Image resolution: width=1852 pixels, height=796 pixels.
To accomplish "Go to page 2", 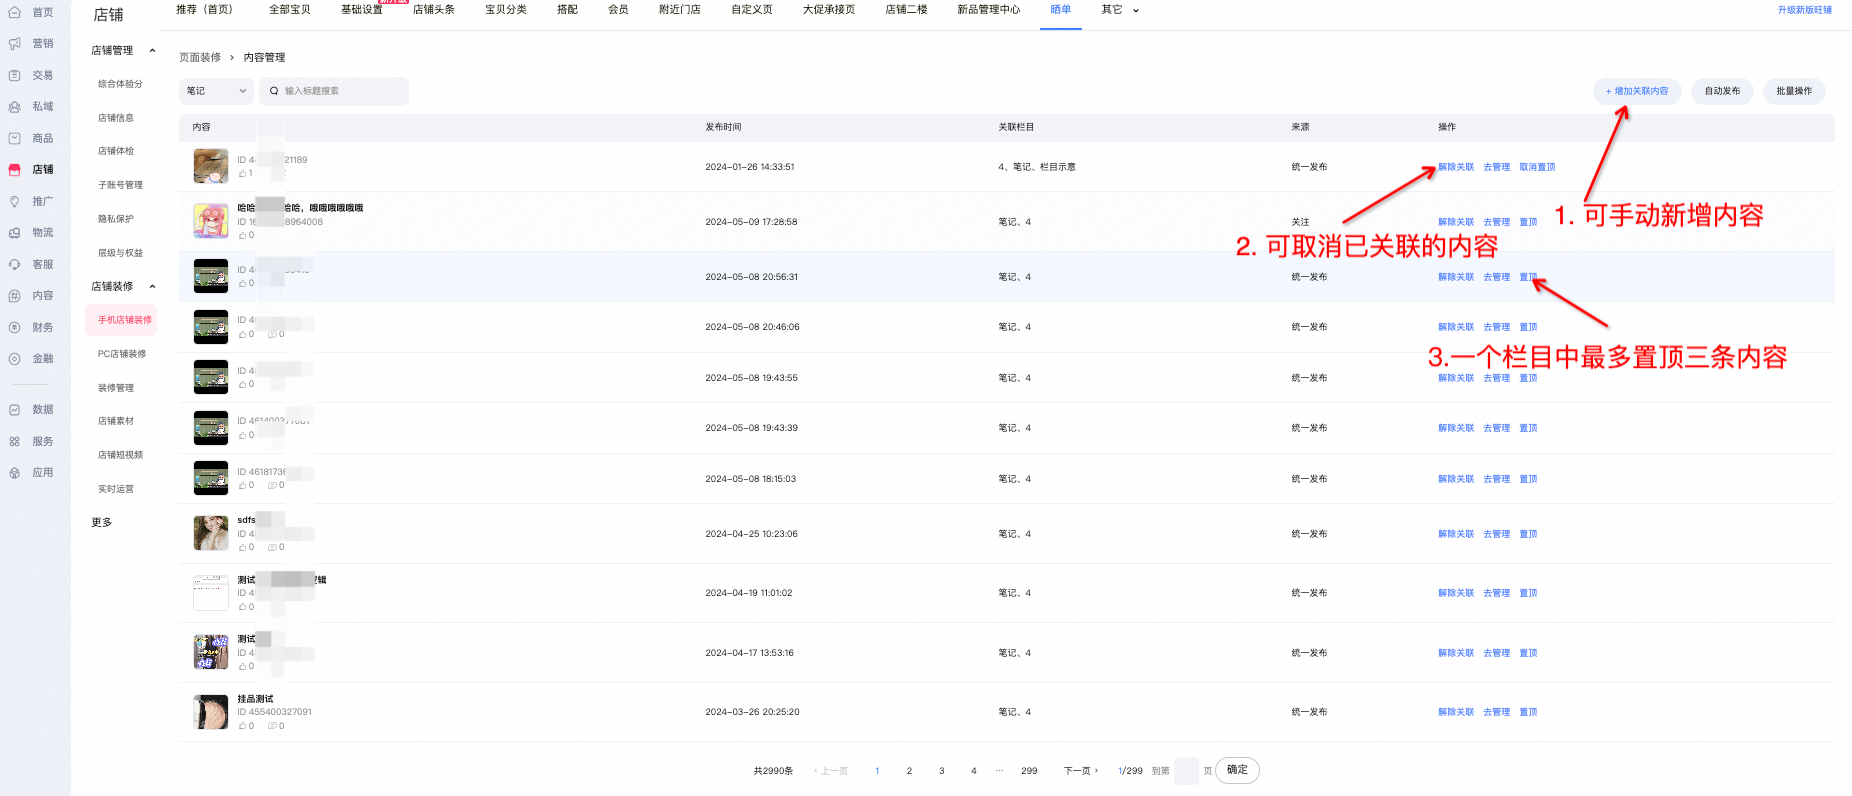I will [x=909, y=771].
